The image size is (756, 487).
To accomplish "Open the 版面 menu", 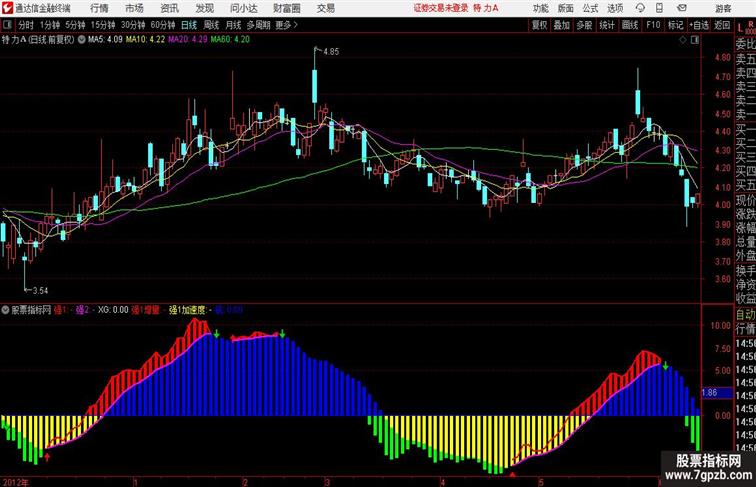I will [566, 8].
